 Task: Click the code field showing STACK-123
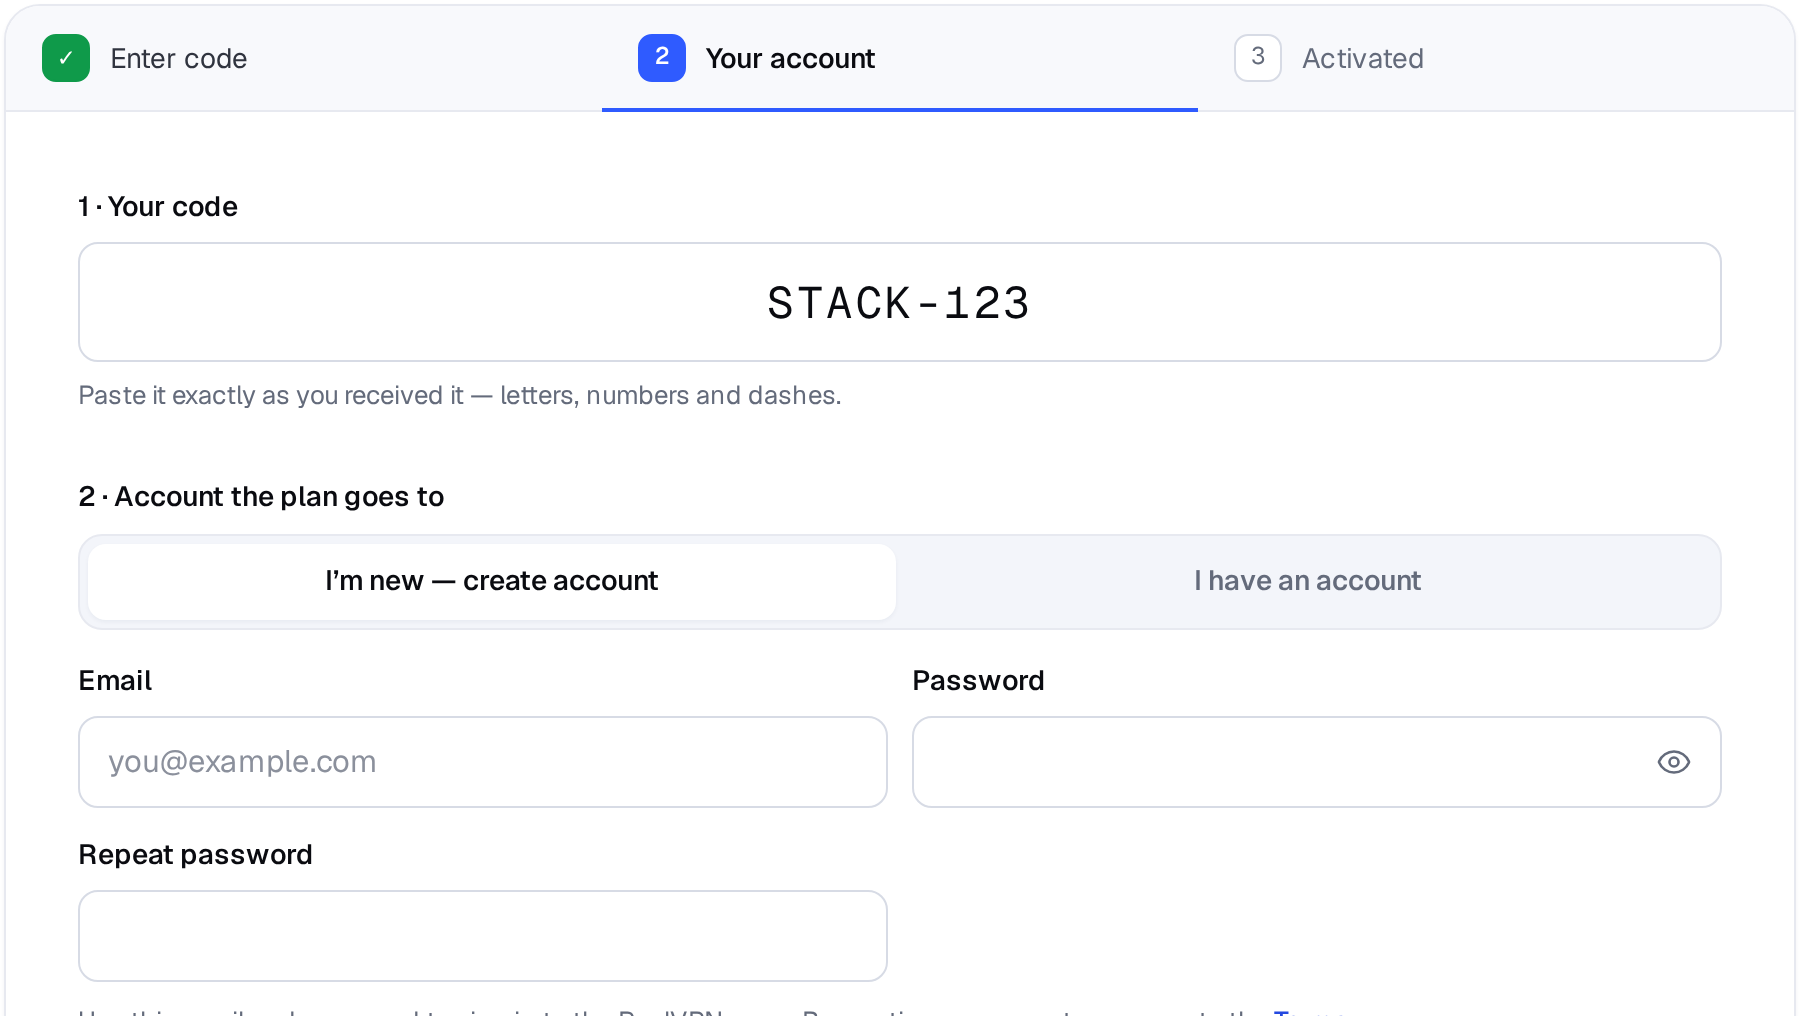point(900,302)
